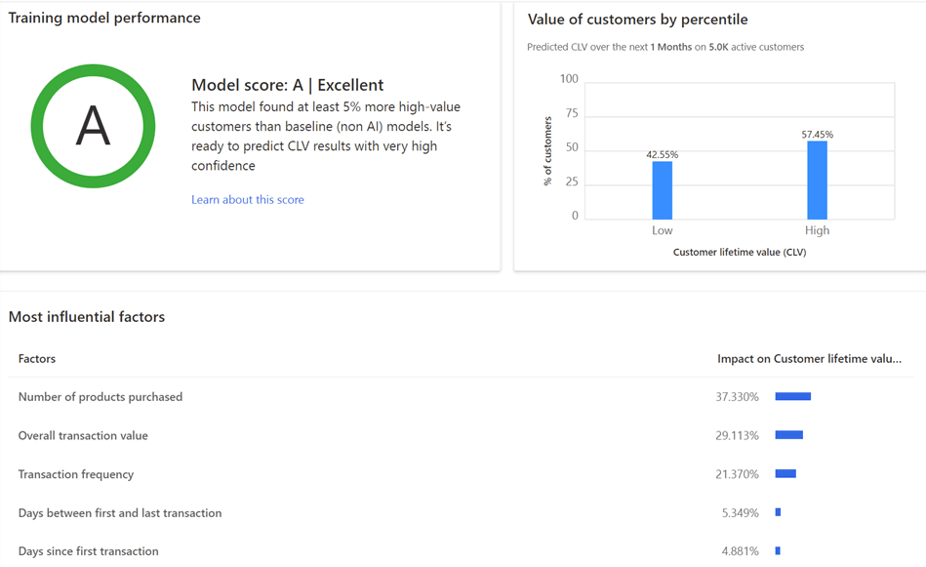Image resolution: width=926 pixels, height=567 pixels.
Task: Select the Transaction frequency factor
Action: [x=76, y=474]
